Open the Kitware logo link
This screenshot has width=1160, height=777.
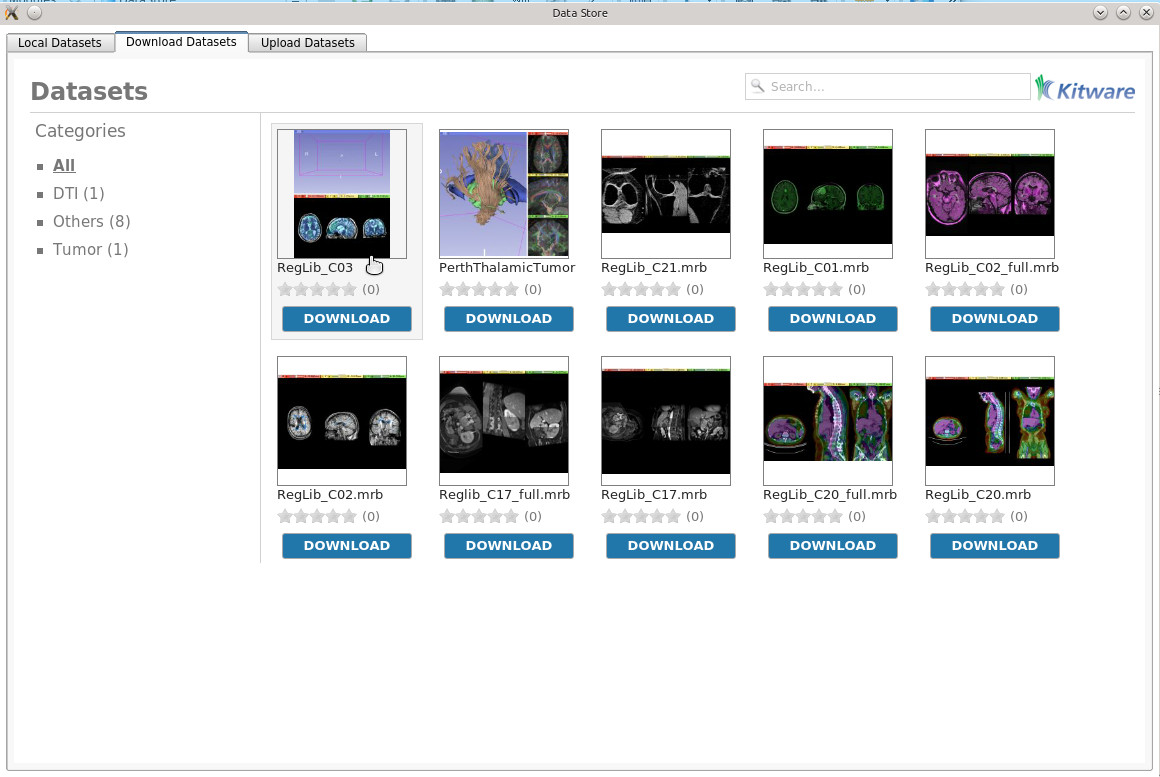[x=1085, y=89]
